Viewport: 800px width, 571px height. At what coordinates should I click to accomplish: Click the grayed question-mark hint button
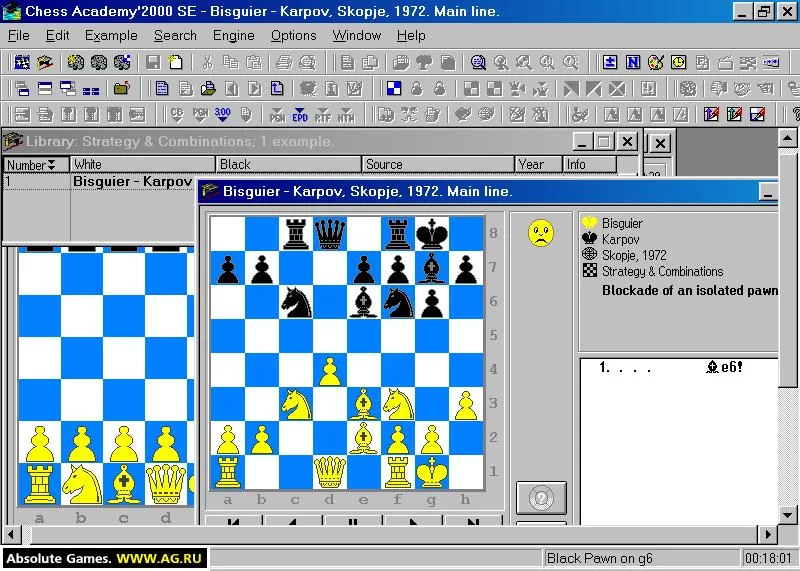click(x=541, y=498)
